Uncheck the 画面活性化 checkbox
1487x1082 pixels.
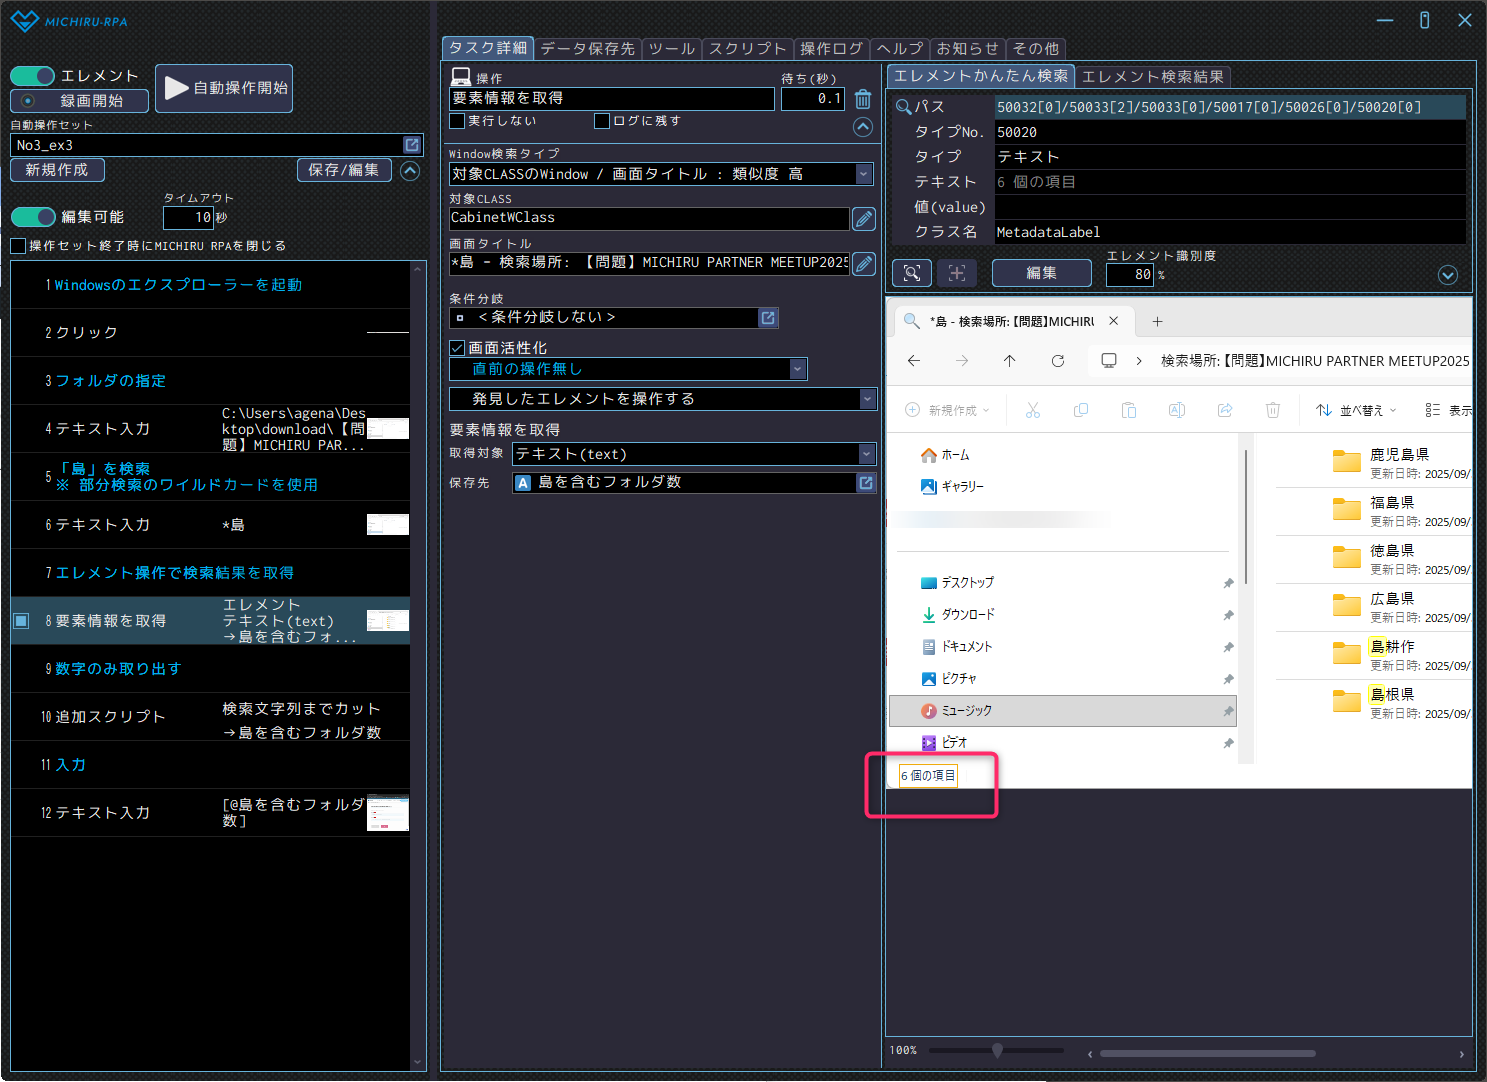tap(458, 348)
